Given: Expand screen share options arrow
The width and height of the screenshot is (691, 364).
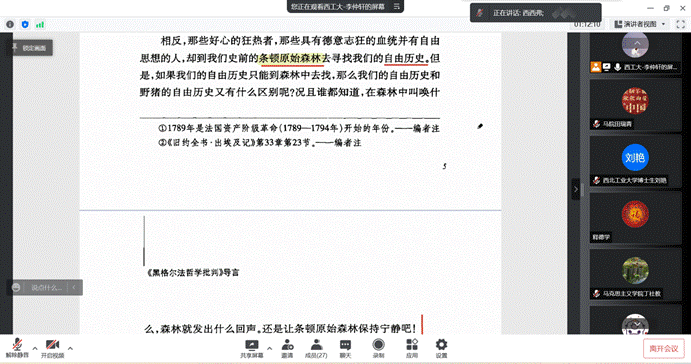Looking at the screenshot, I should pyautogui.click(x=269, y=348).
